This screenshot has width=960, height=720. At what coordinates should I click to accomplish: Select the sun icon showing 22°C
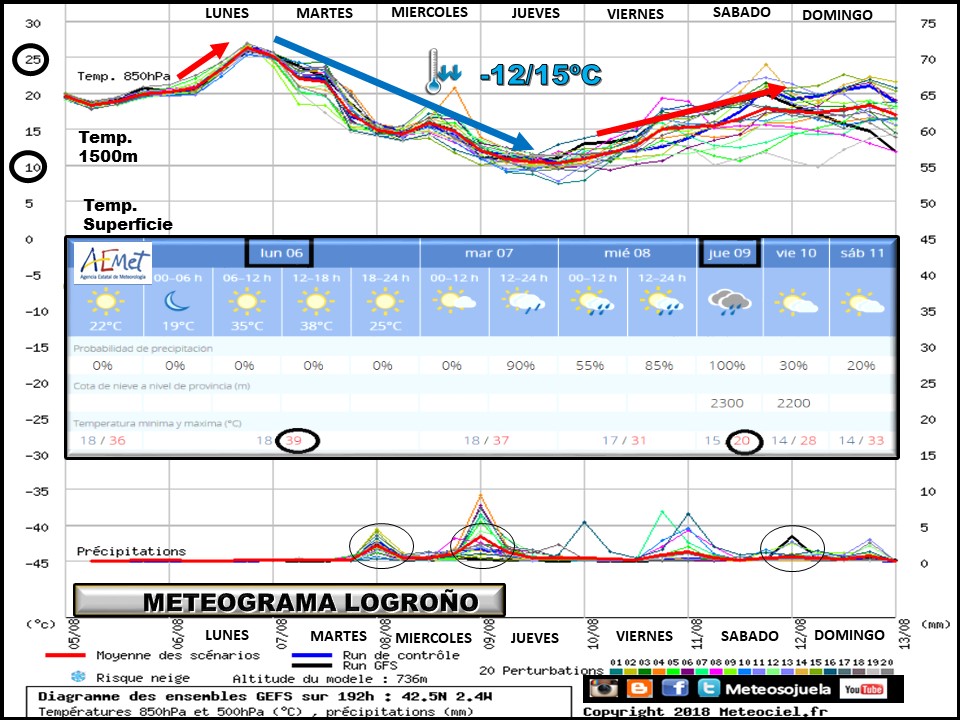click(105, 301)
